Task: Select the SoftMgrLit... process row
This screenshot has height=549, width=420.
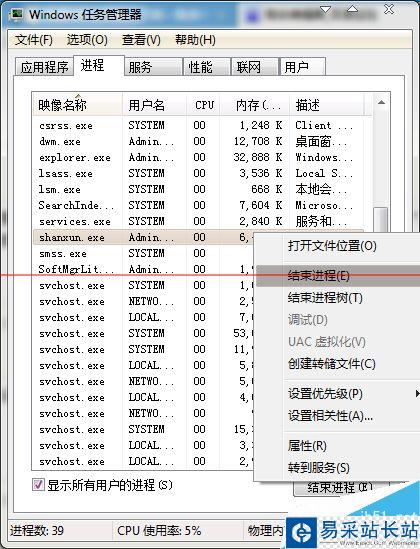Action: (143, 269)
